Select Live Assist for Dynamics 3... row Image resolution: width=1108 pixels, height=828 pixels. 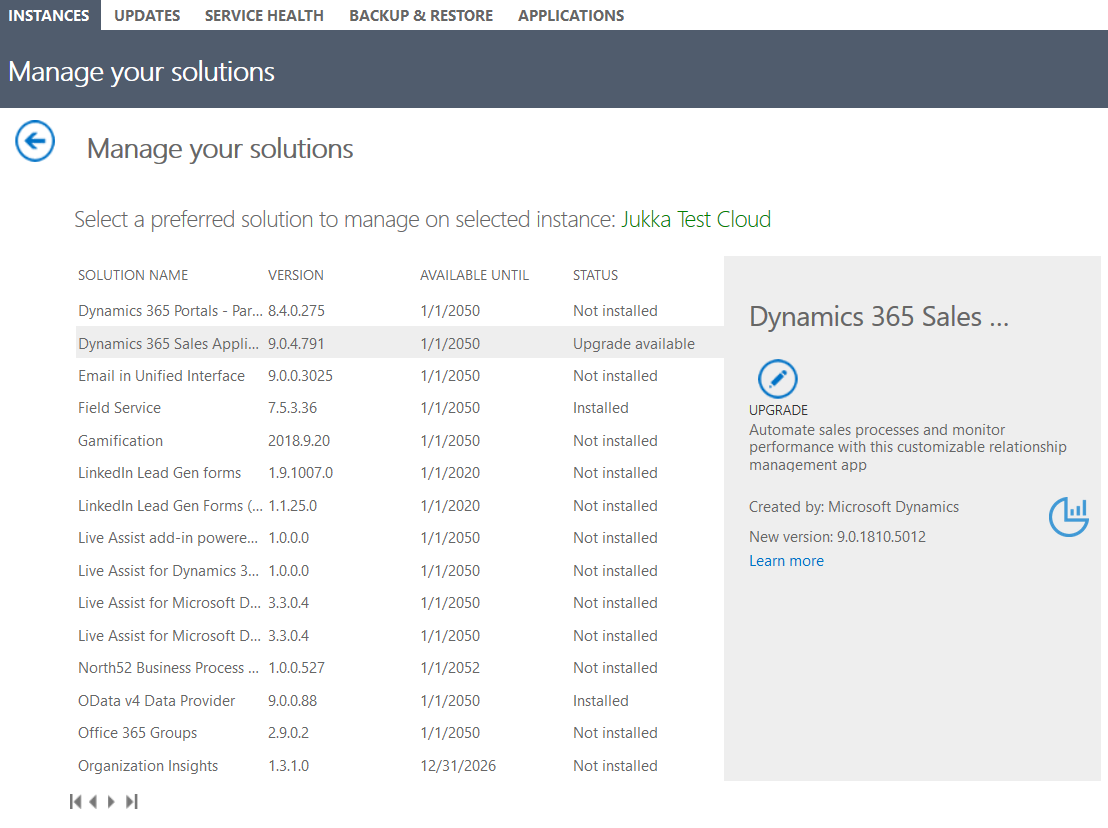point(400,571)
